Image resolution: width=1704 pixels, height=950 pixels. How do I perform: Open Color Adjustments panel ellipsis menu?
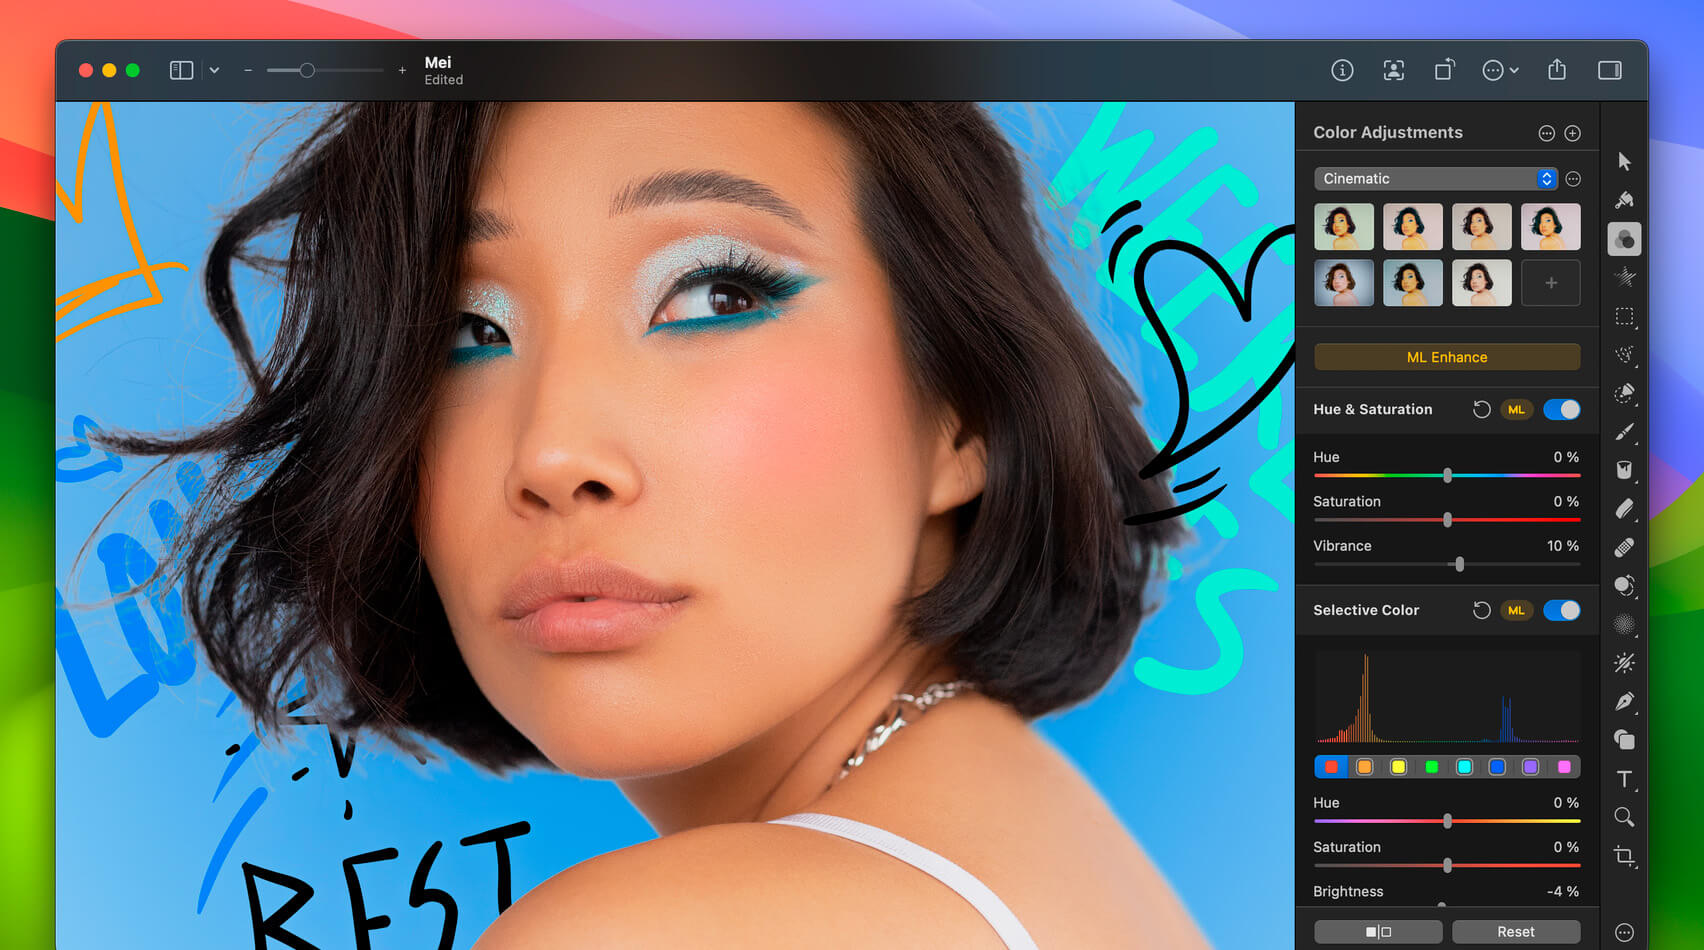coord(1546,133)
